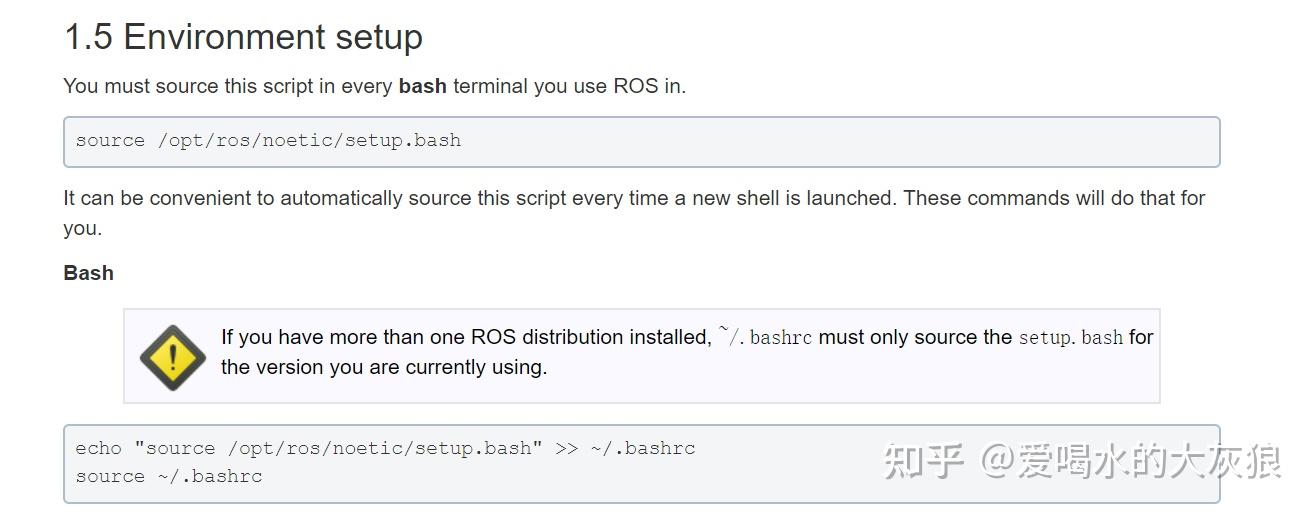The width and height of the screenshot is (1315, 515).
Task: Click the /opt/ros/noetic/setup.bash path in first code block
Action: point(309,140)
